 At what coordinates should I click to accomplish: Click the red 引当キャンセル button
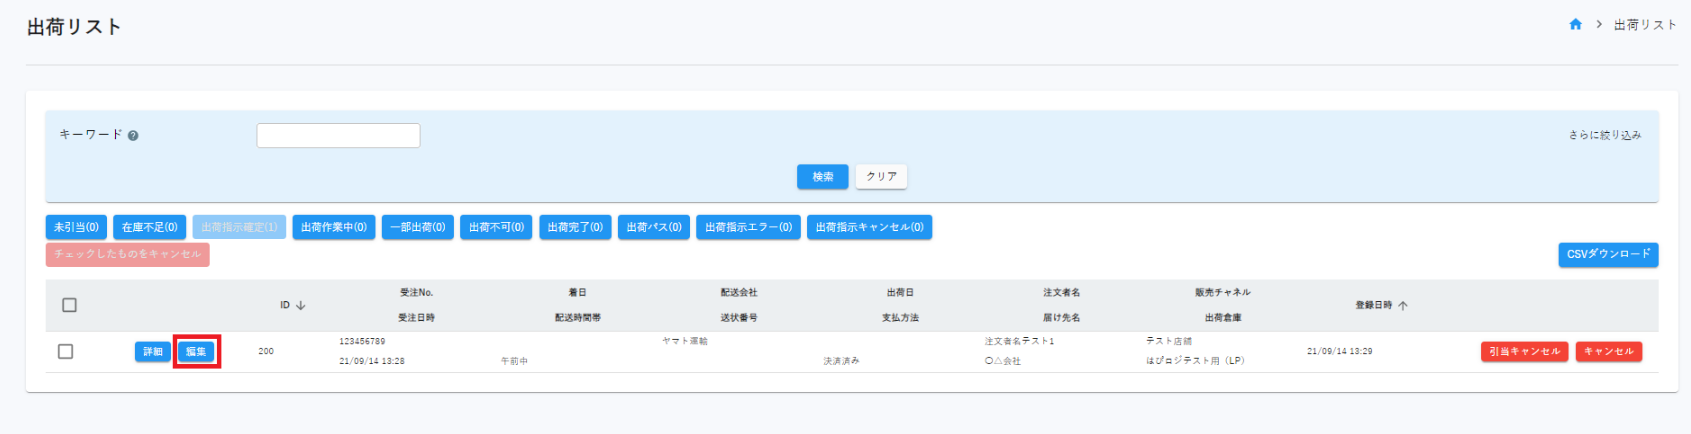point(1524,352)
